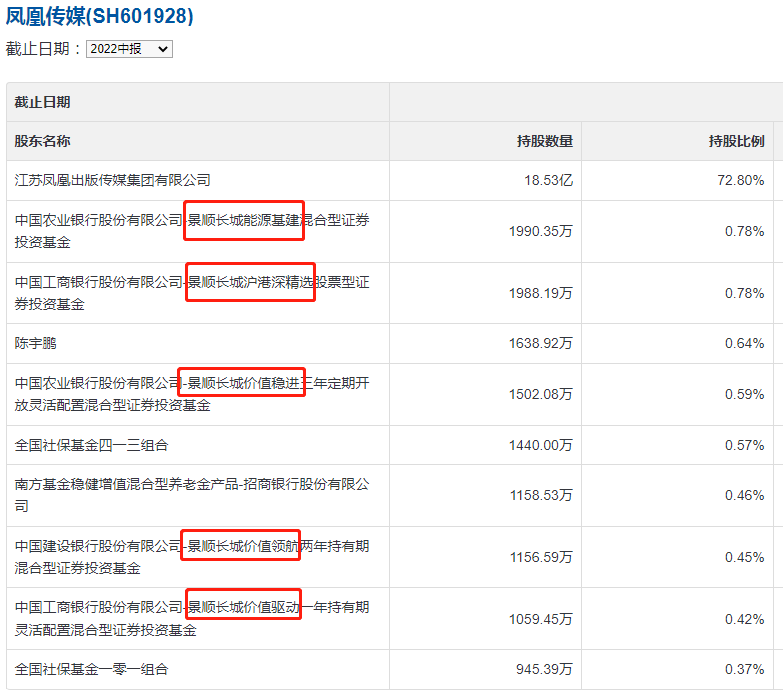Click the 1156.59万 holding amount

pyautogui.click(x=541, y=557)
